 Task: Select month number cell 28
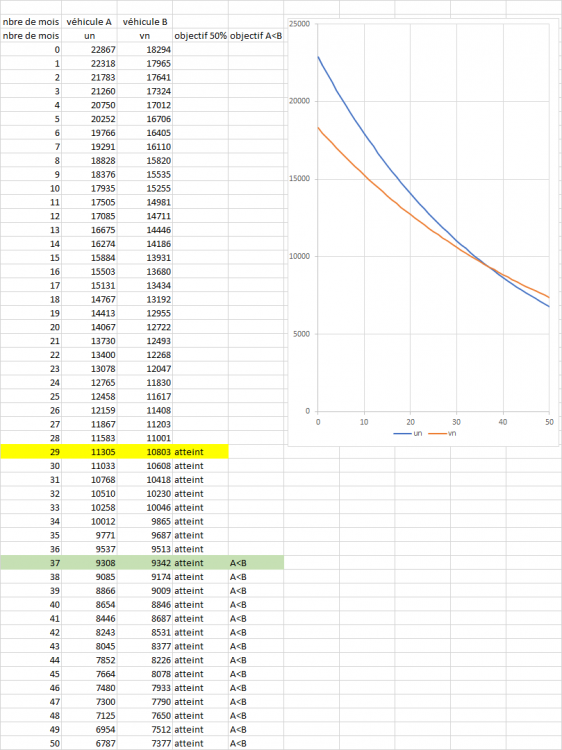[31, 438]
